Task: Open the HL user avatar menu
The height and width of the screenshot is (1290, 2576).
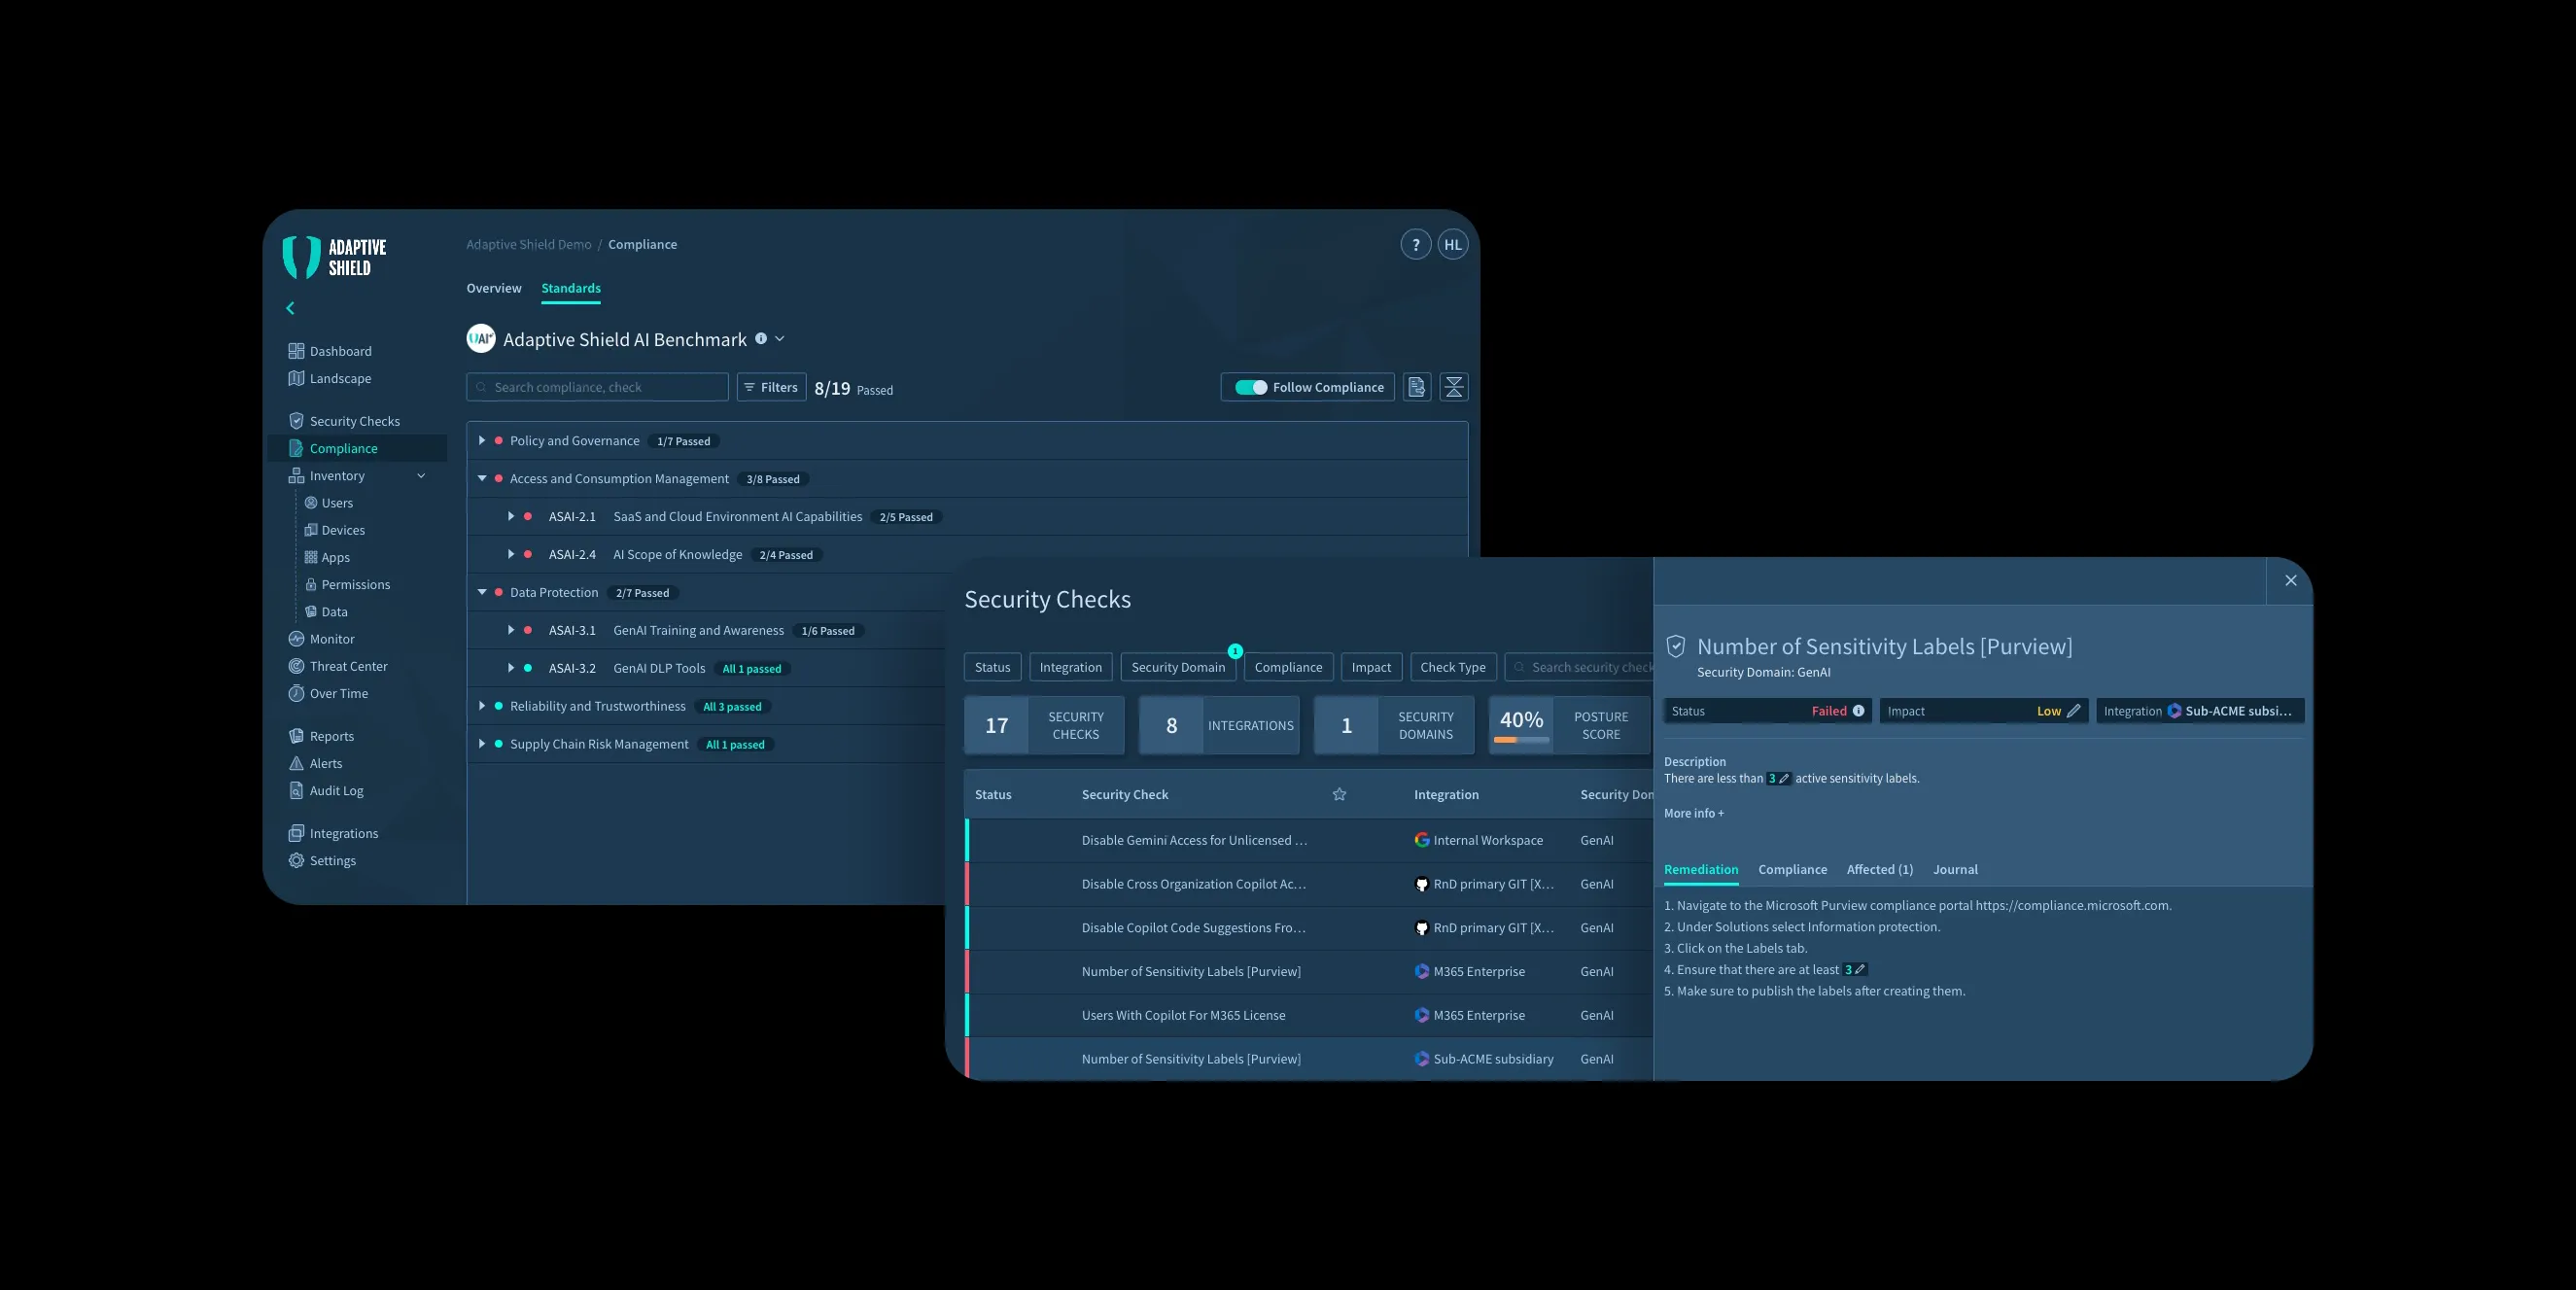Action: click(1452, 244)
